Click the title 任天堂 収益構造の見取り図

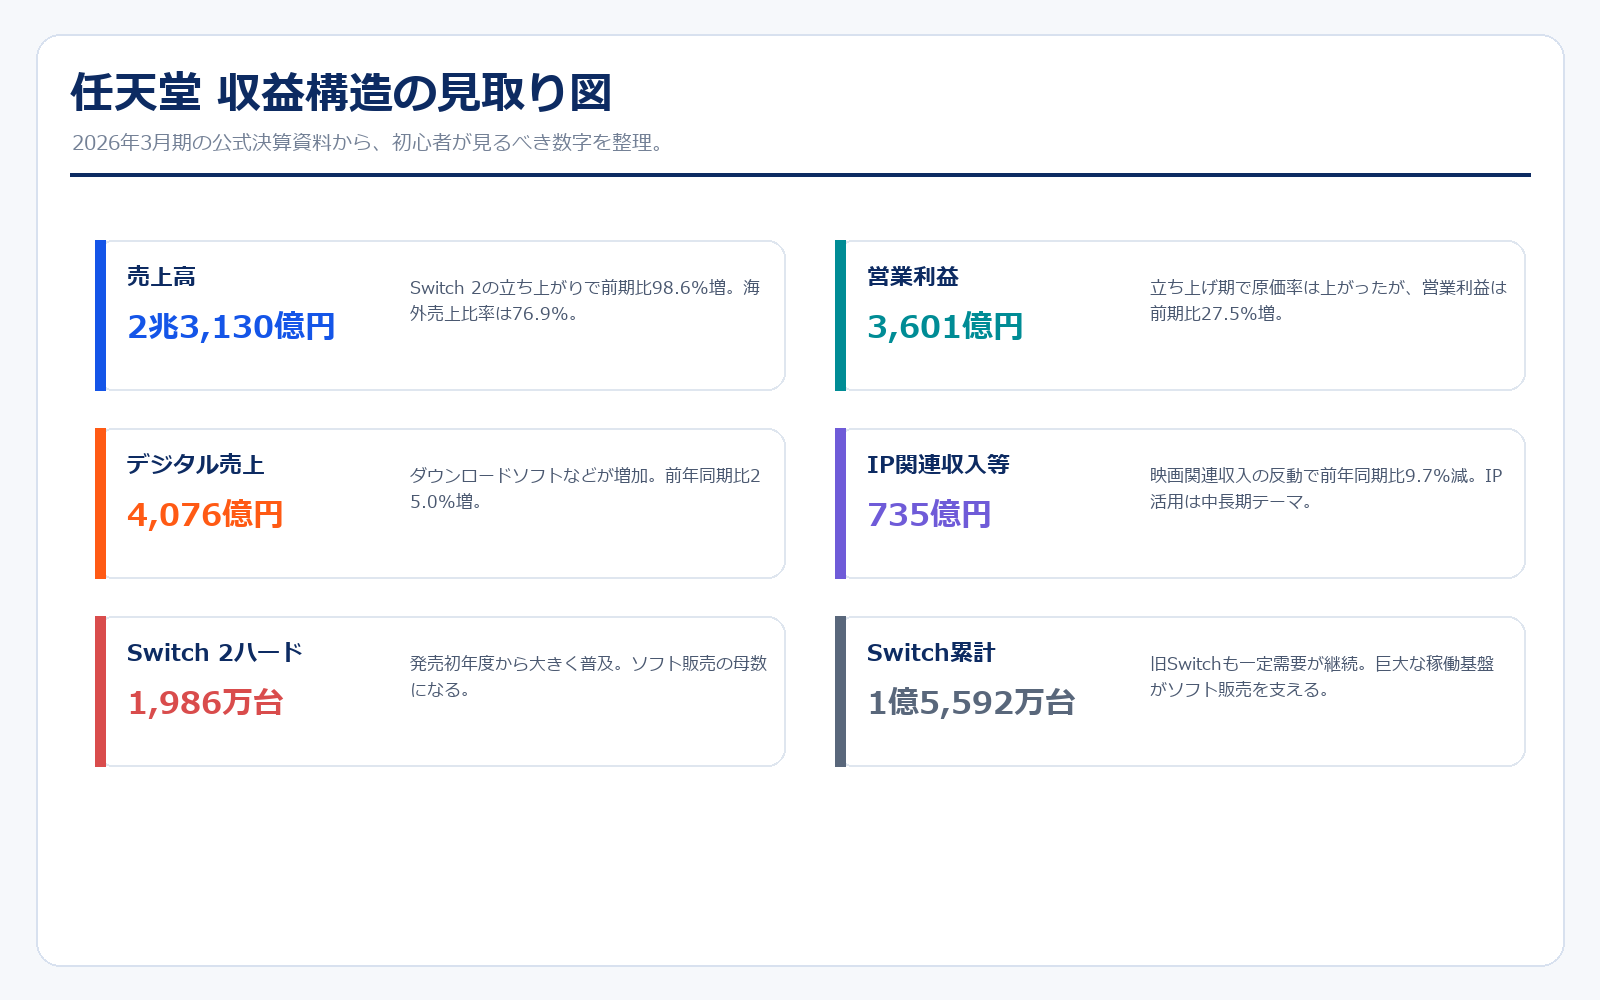(341, 93)
